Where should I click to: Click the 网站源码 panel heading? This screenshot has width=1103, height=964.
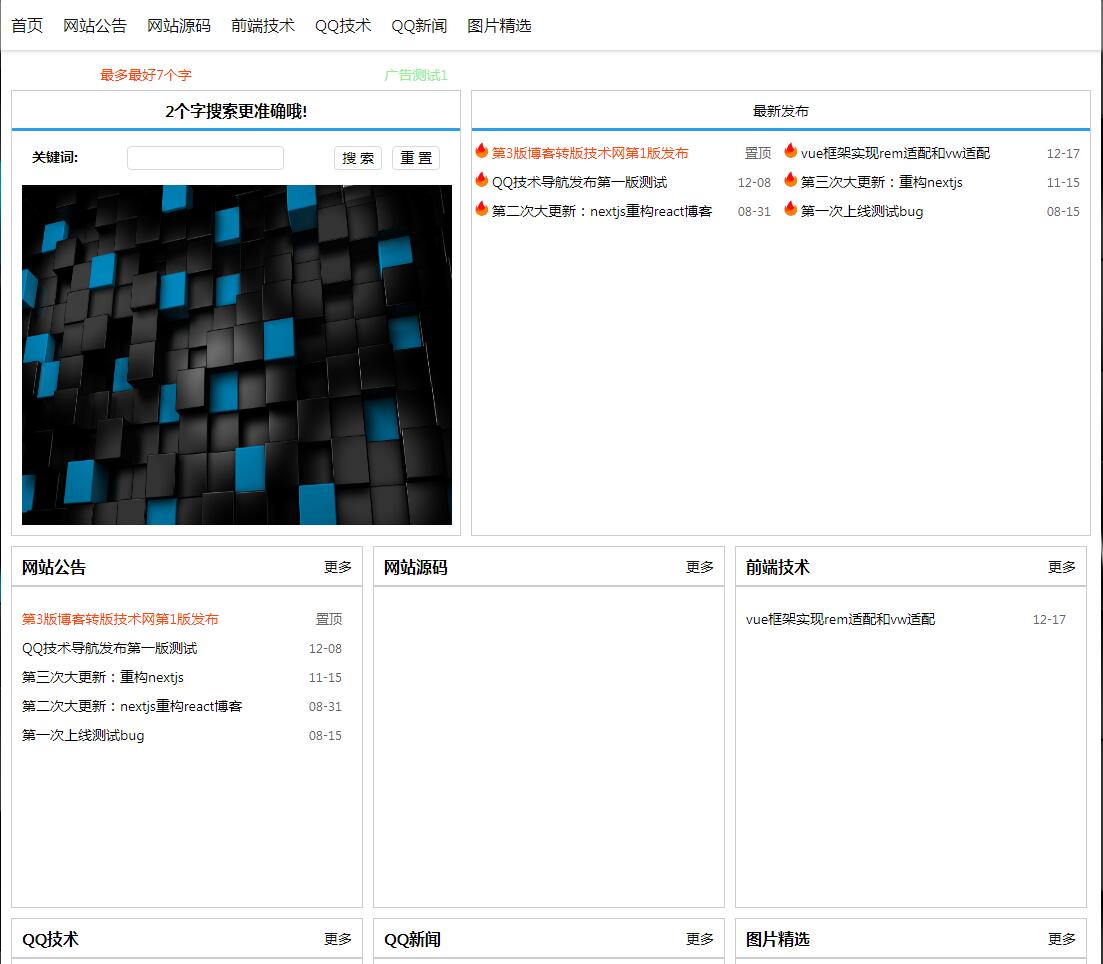pyautogui.click(x=416, y=567)
